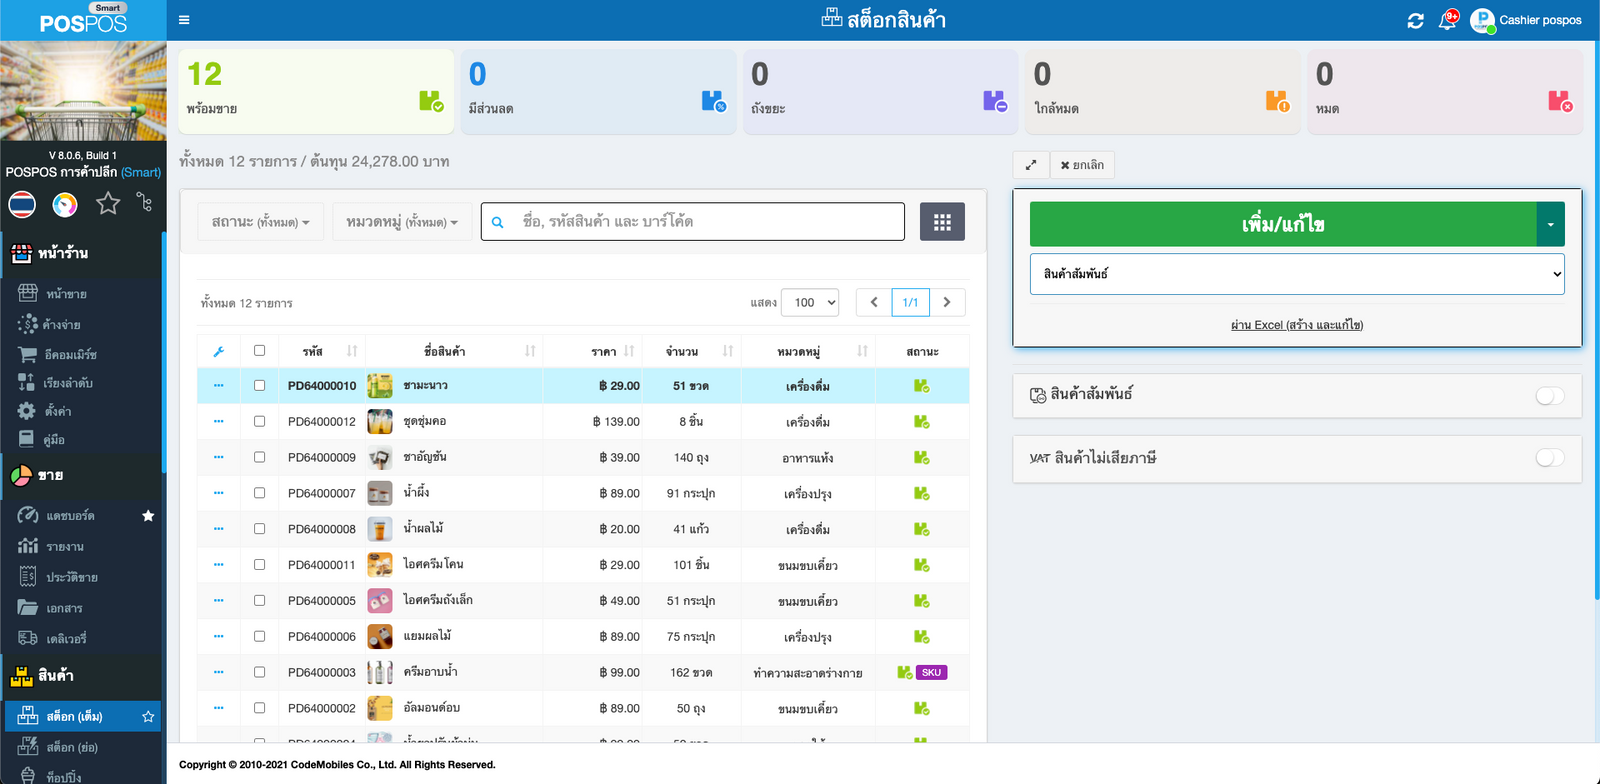Open the ผ่าน Excel import link

pyautogui.click(x=1297, y=325)
